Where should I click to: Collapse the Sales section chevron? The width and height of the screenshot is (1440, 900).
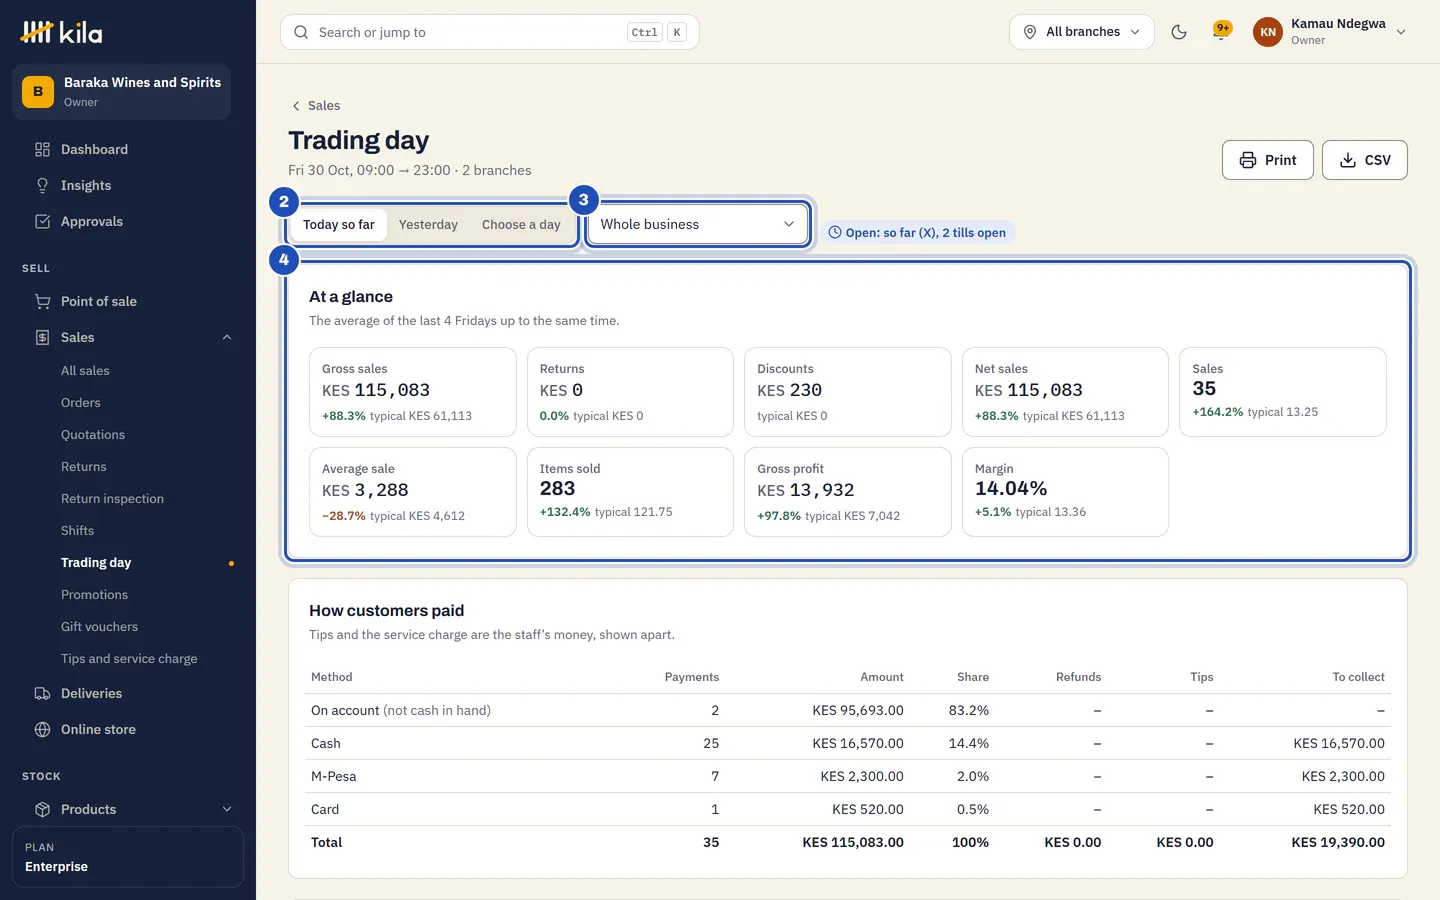tap(227, 338)
